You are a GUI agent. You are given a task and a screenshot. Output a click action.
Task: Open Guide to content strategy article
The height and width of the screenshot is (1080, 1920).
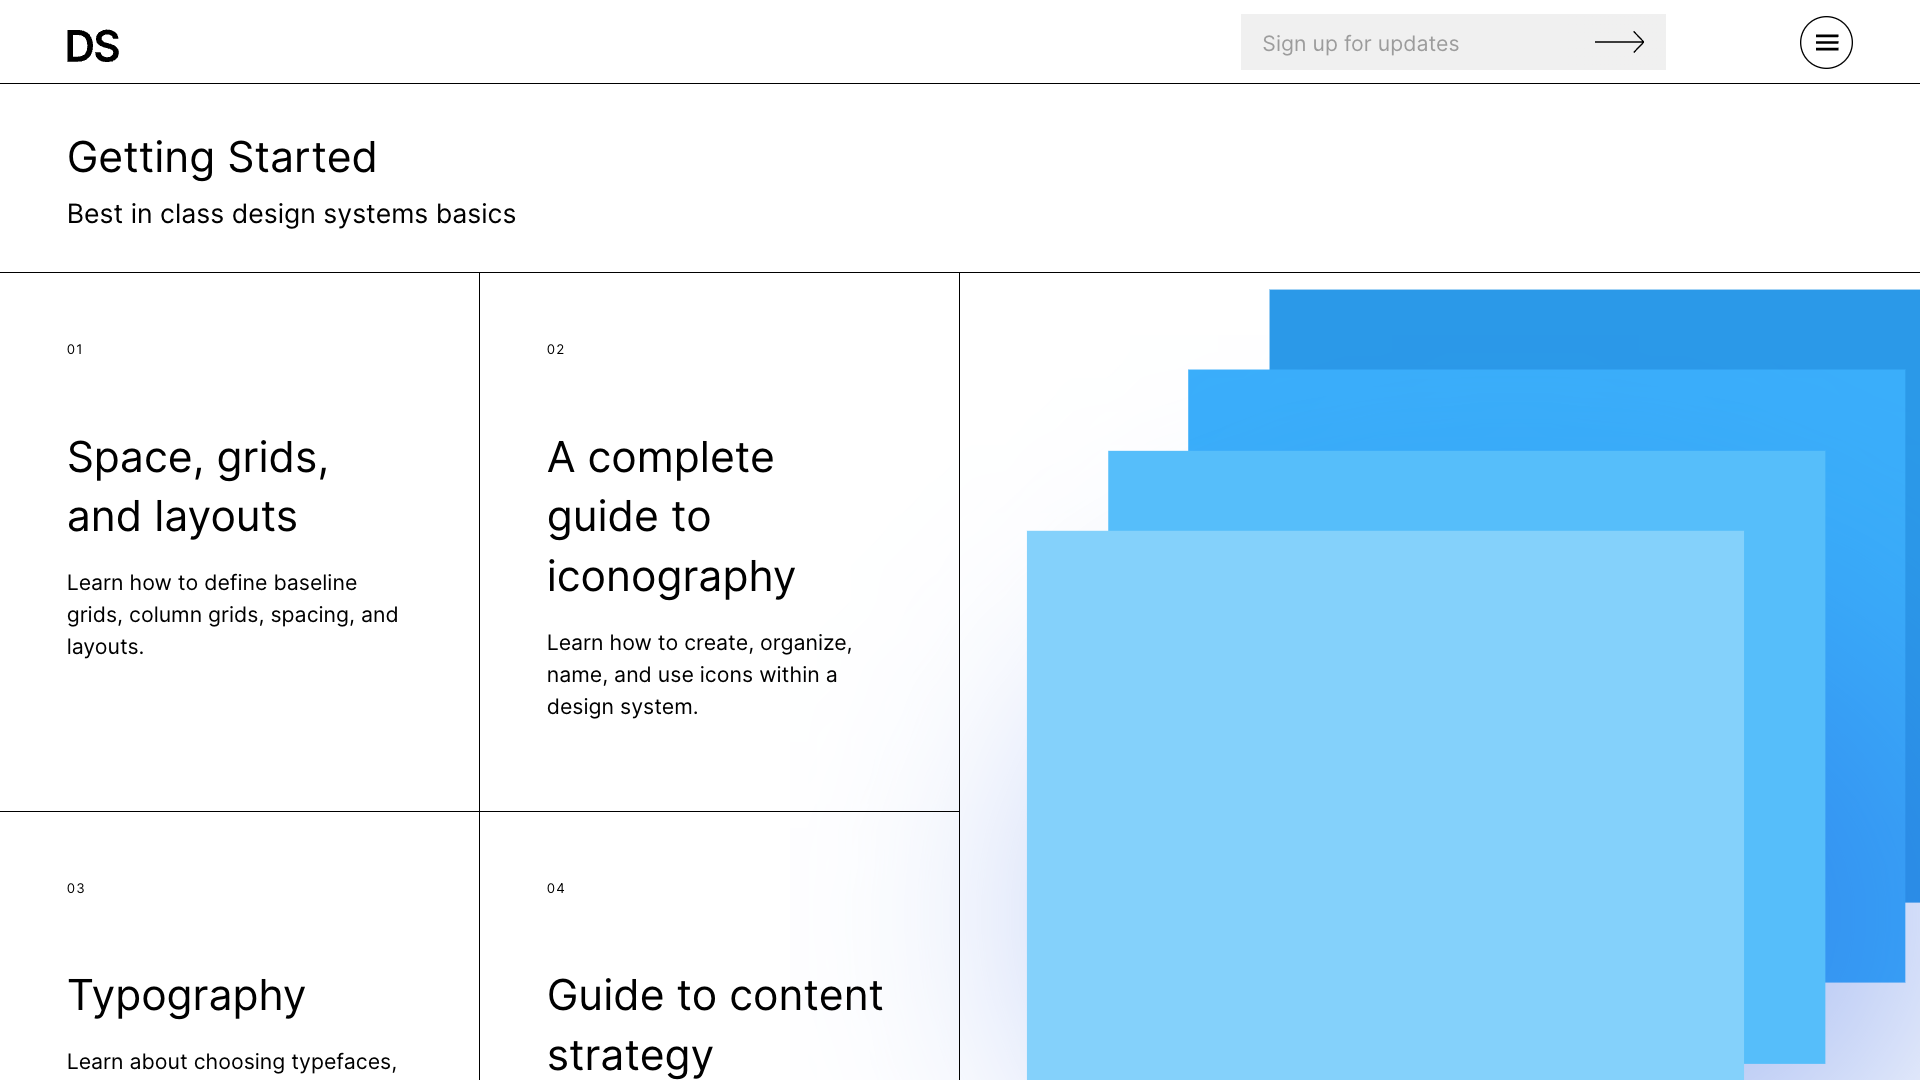coord(715,1025)
